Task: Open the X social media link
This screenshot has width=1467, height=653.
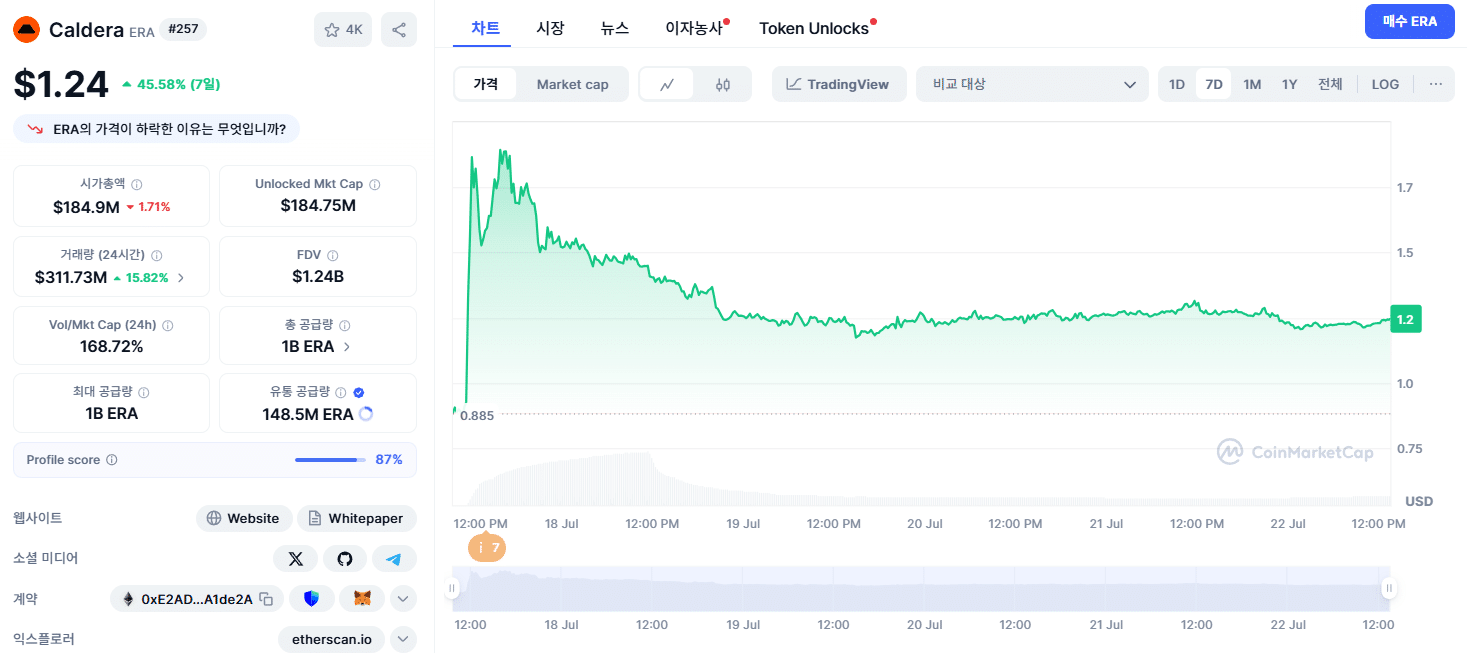Action: pos(295,558)
